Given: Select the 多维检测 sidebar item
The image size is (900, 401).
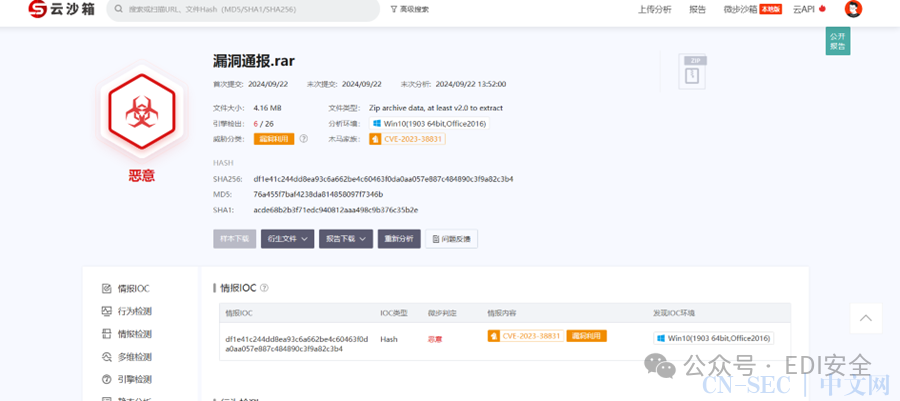Looking at the screenshot, I should (x=127, y=357).
